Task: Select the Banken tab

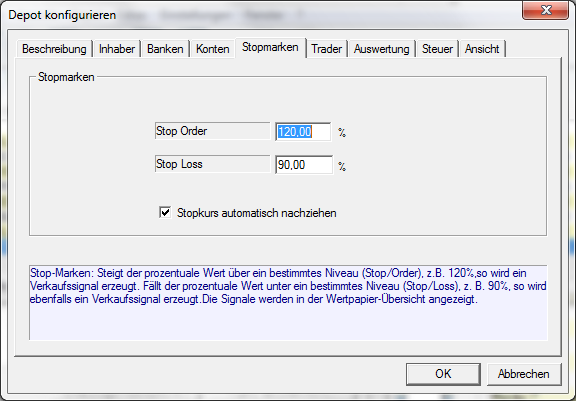Action: (165, 49)
